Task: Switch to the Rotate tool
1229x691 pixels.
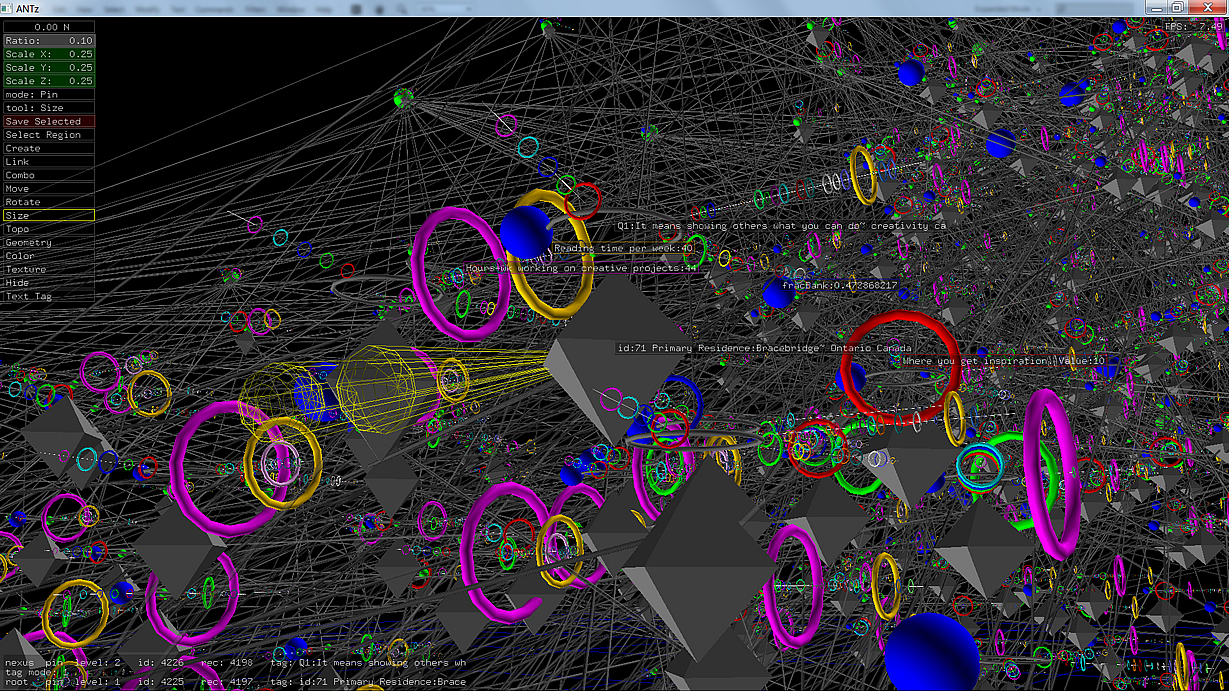Action: [x=48, y=202]
